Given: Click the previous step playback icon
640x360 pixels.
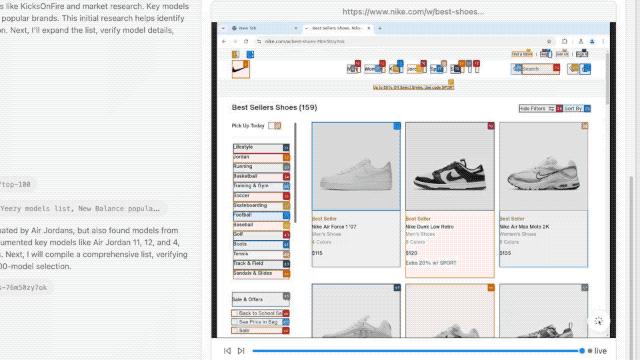Looking at the screenshot, I should pyautogui.click(x=227, y=351).
